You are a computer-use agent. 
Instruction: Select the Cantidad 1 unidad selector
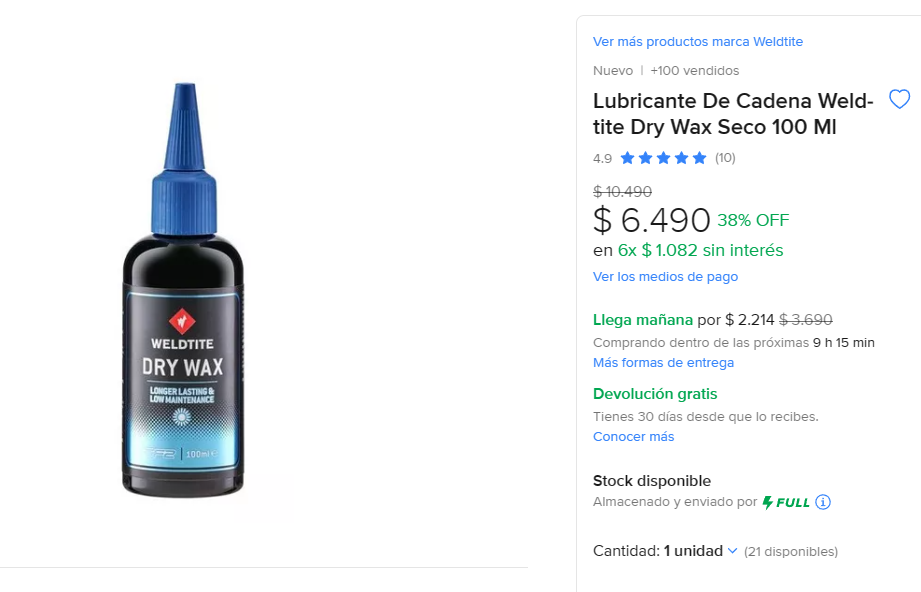coord(664,551)
